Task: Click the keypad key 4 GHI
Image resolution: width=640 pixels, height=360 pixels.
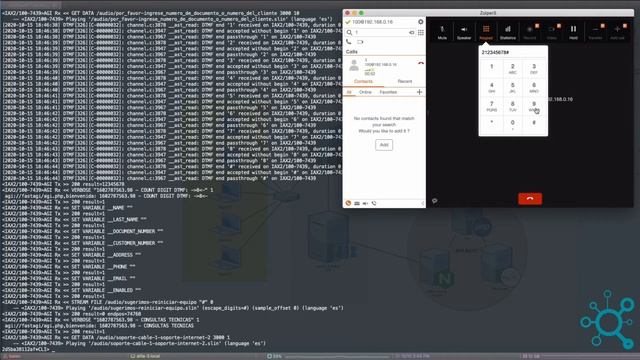Action: 491,87
